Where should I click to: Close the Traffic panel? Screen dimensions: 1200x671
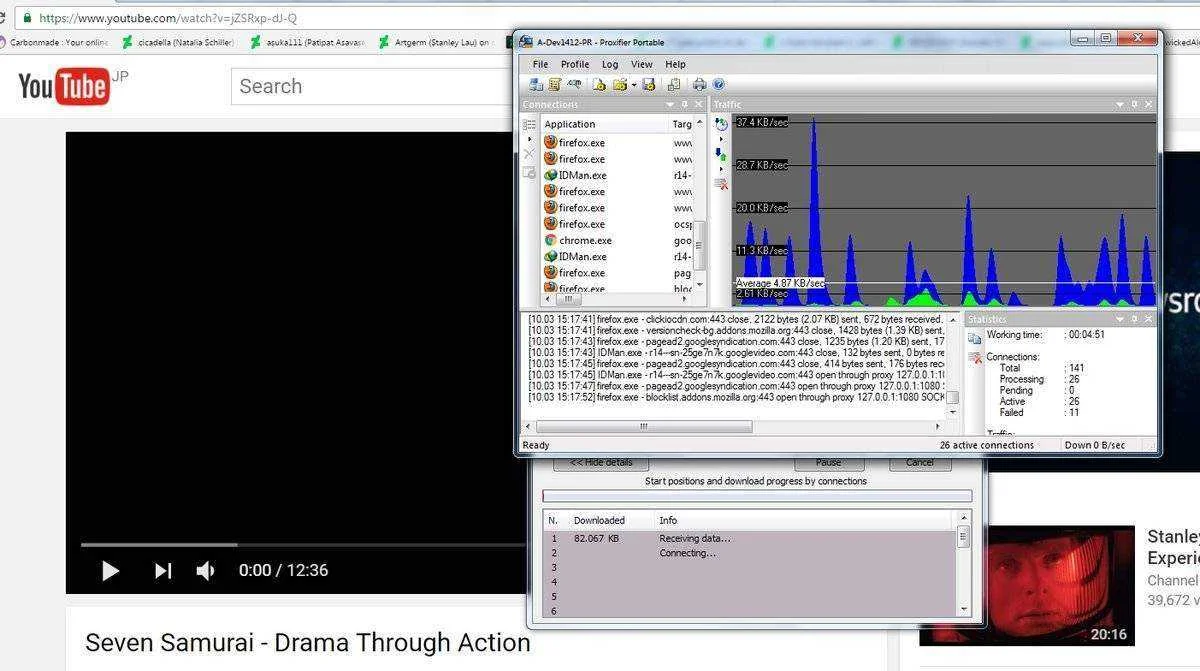pyautogui.click(x=1148, y=104)
